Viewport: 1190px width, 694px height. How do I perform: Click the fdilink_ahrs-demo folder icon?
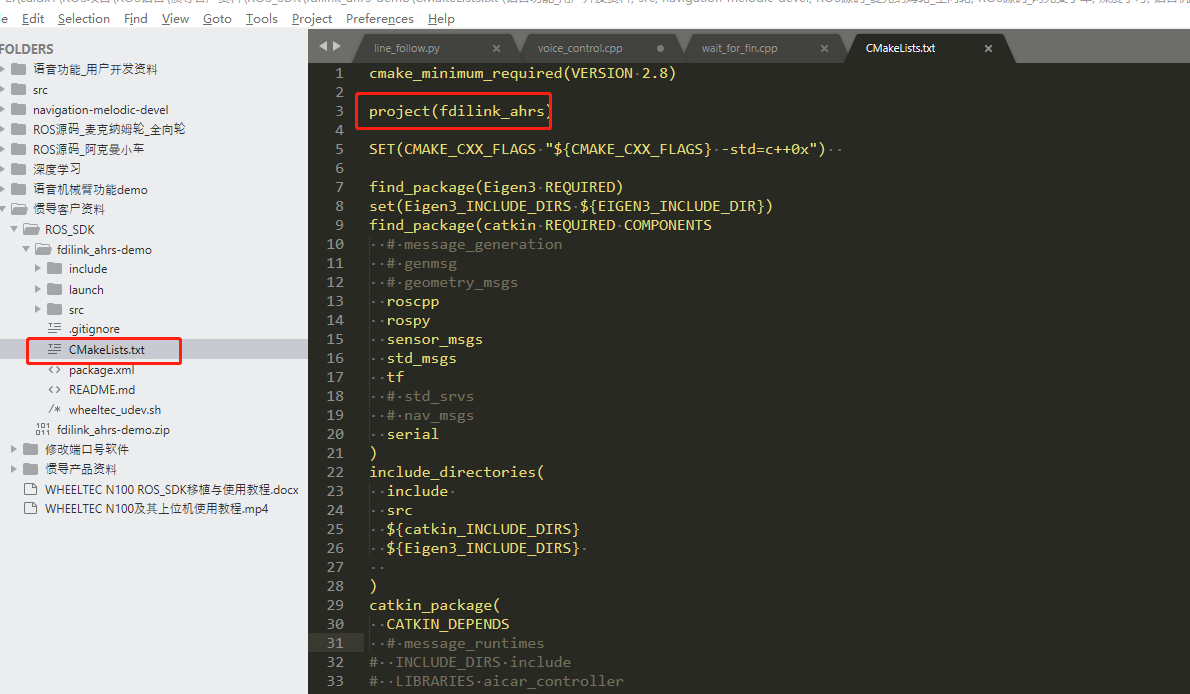click(43, 249)
